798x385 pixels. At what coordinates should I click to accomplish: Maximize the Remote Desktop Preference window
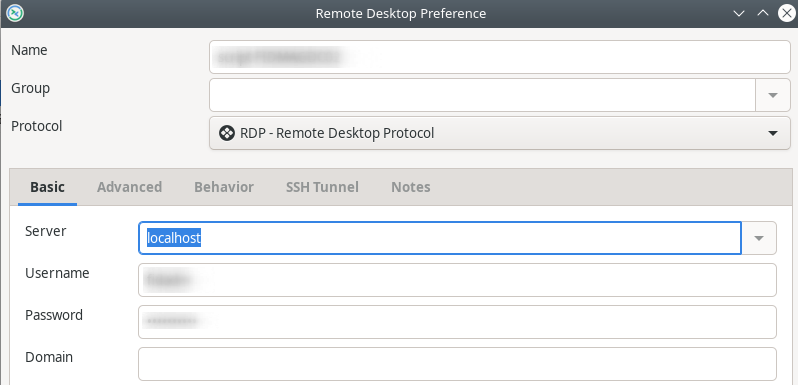[x=762, y=14]
